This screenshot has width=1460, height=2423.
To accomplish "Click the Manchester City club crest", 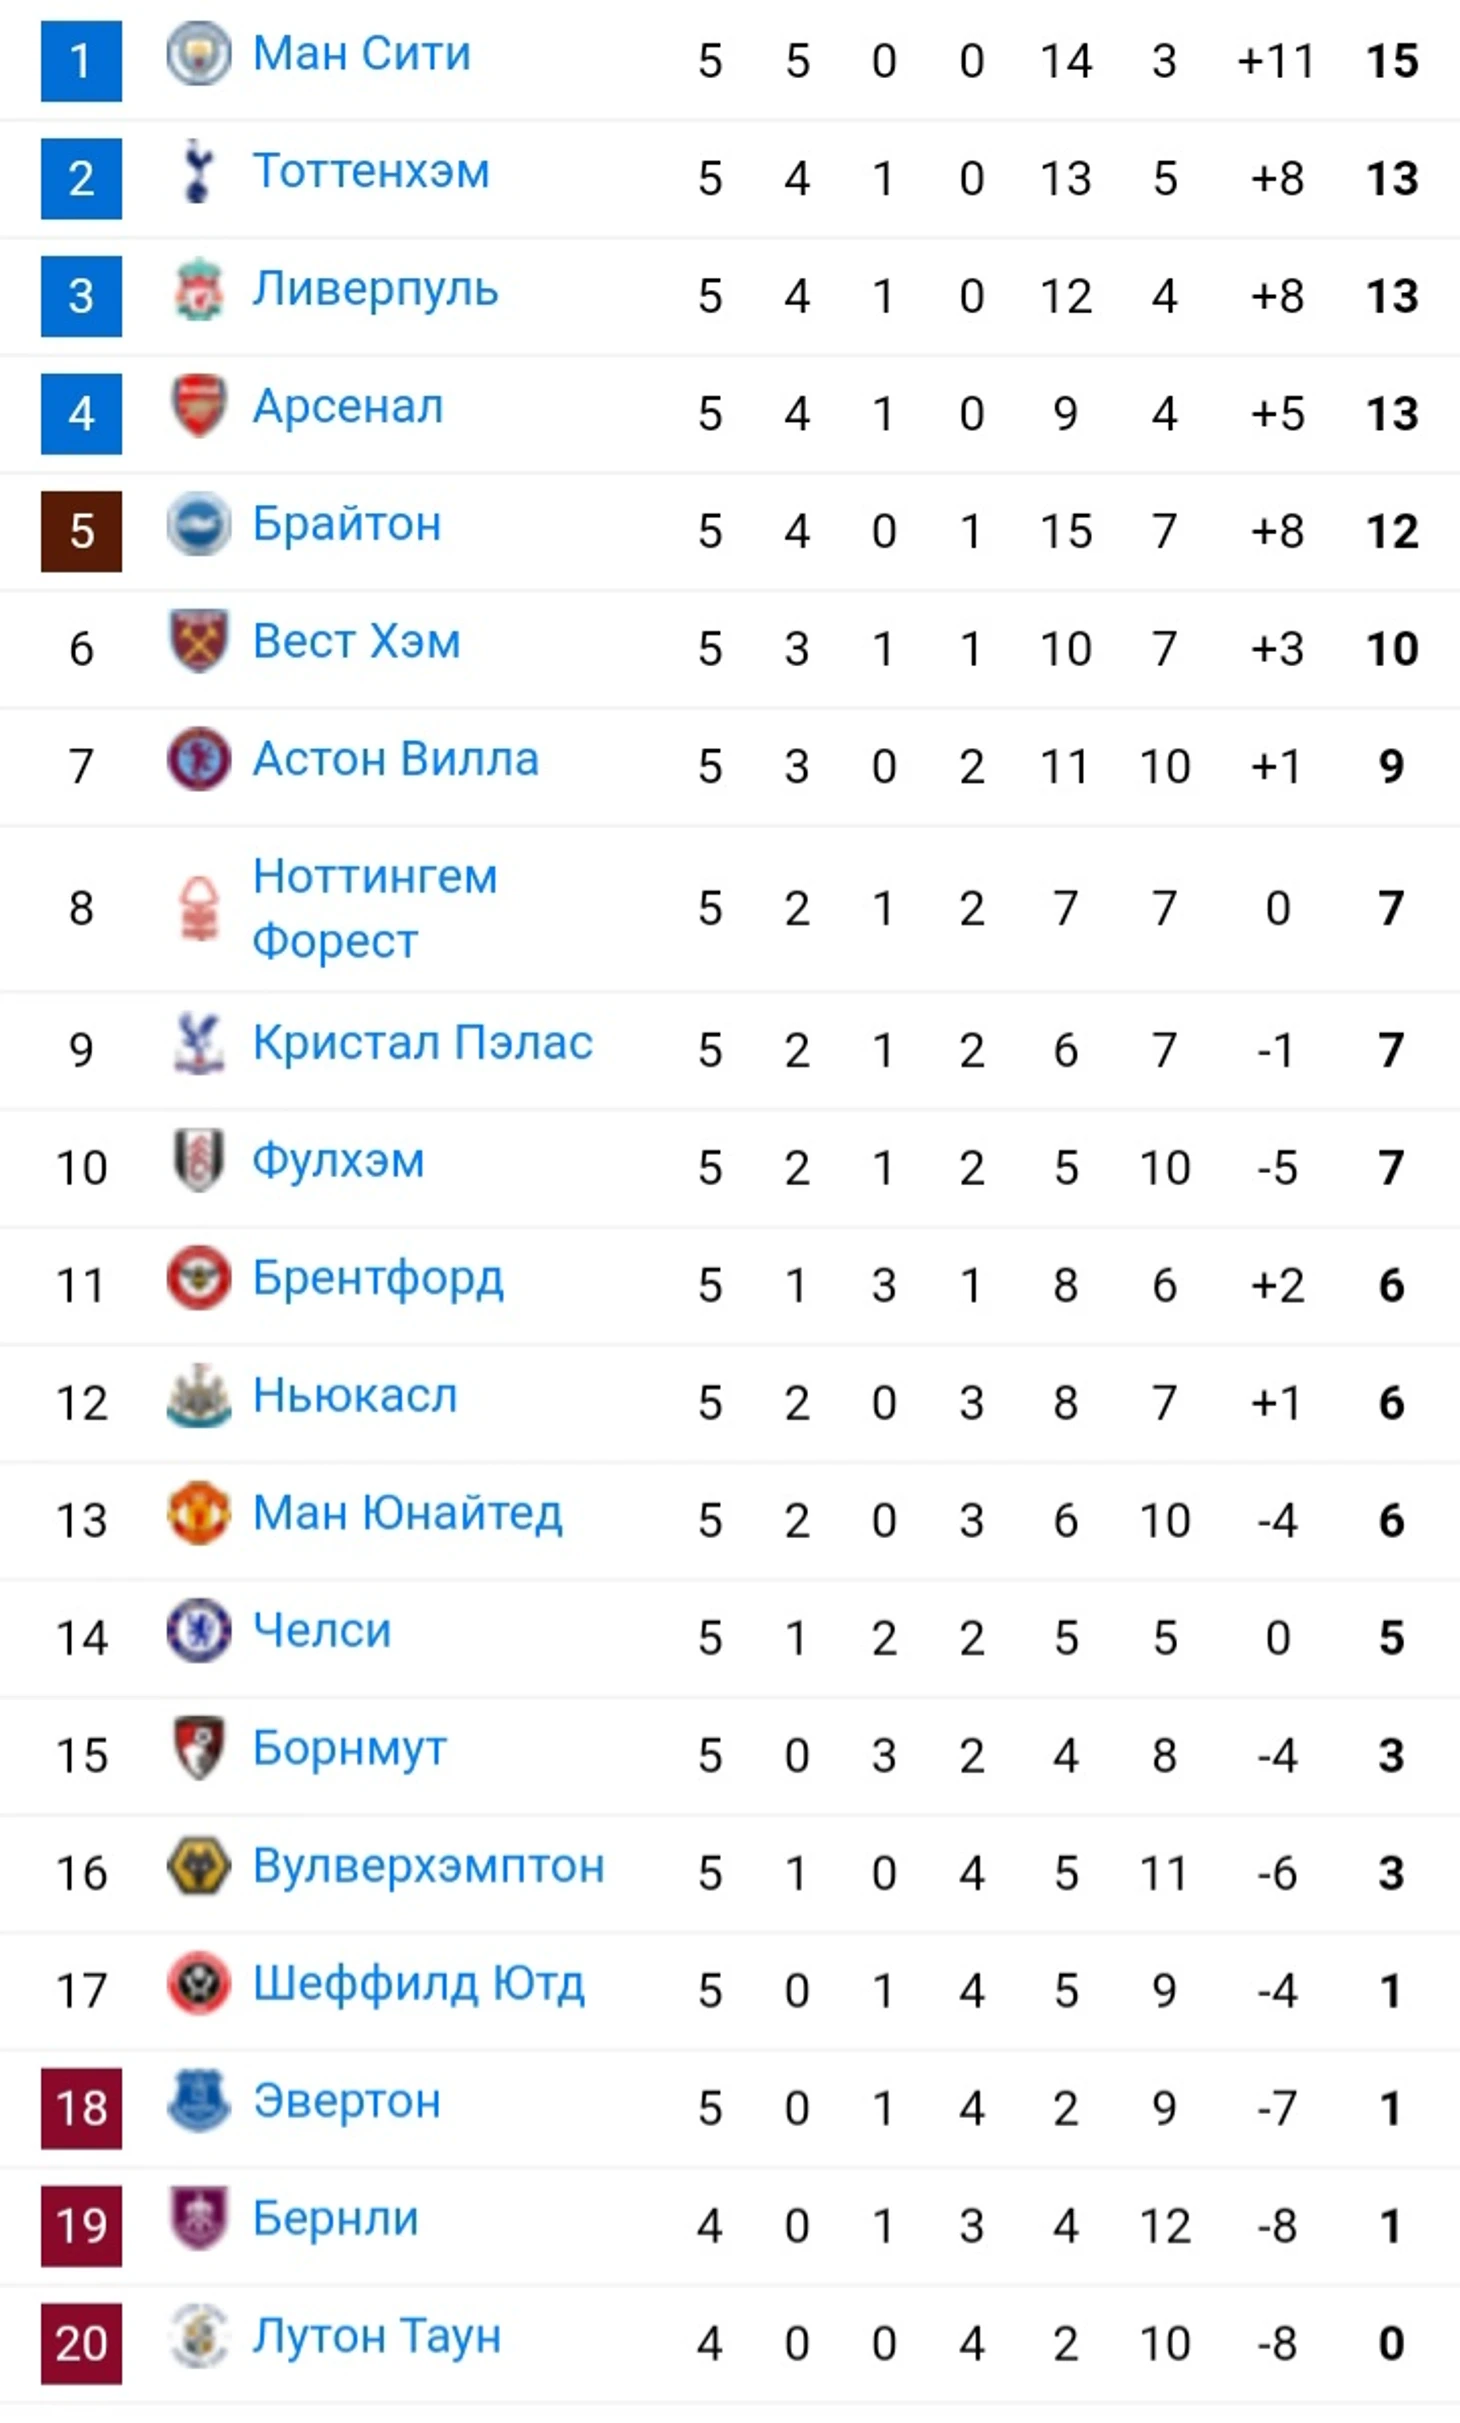I will 198,54.
